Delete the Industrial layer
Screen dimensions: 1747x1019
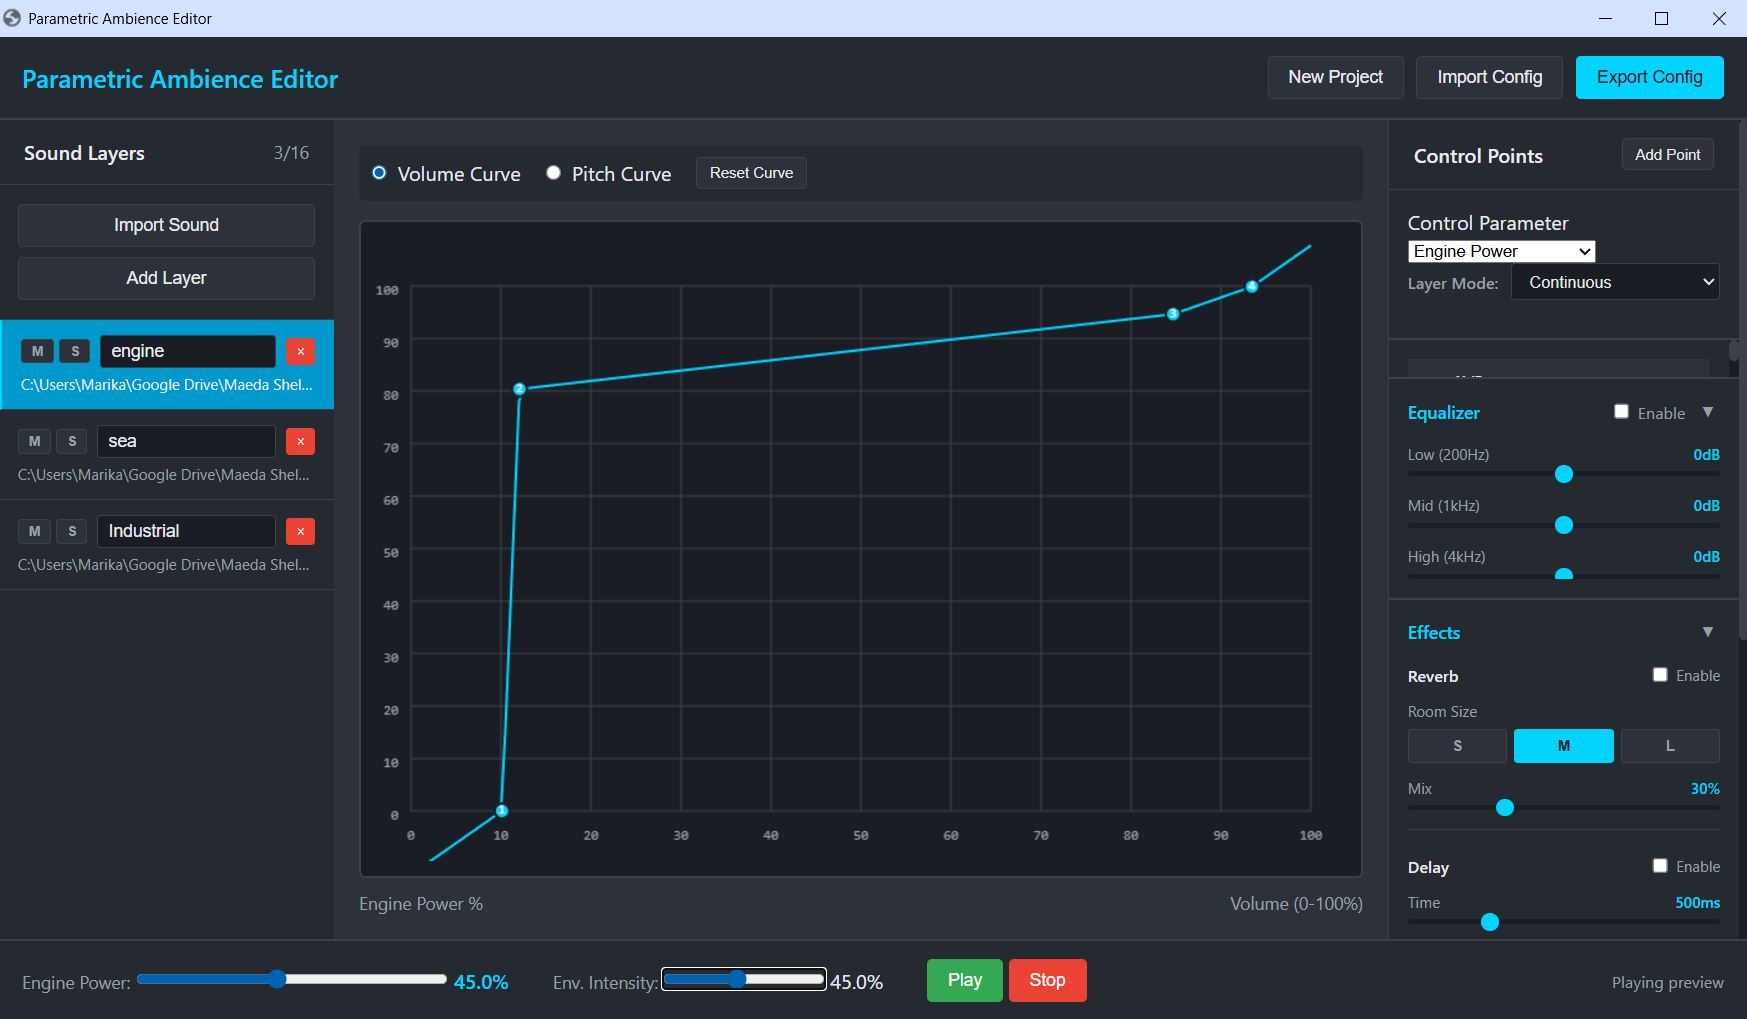tap(300, 531)
